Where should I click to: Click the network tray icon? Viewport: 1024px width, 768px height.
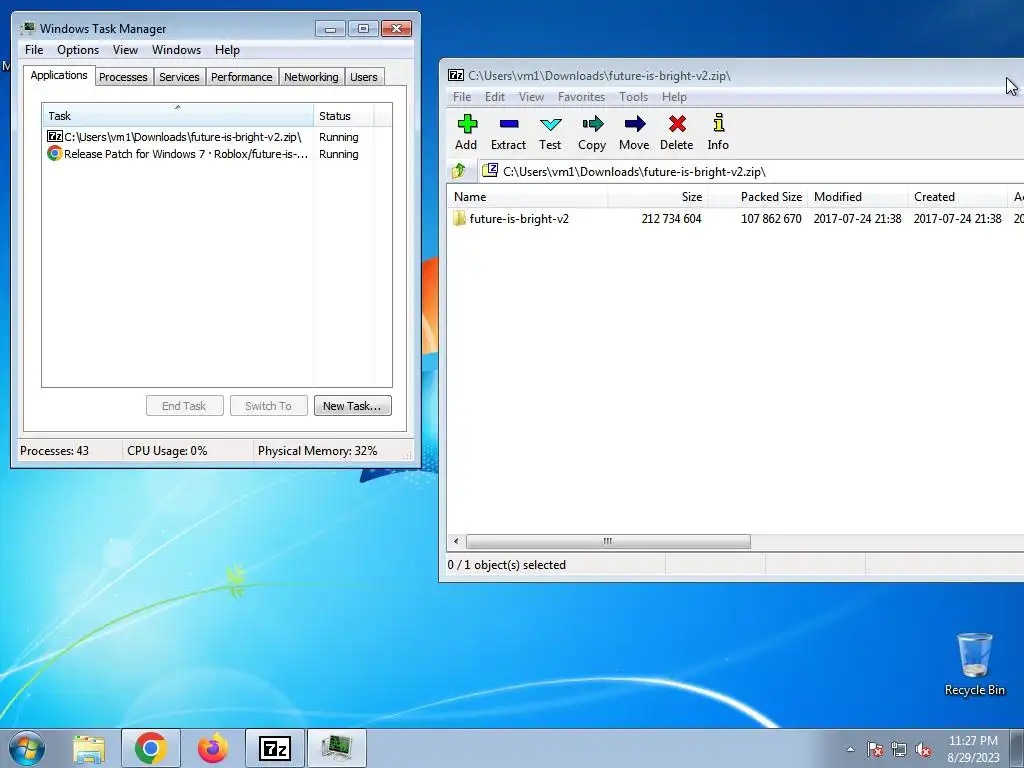pyautogui.click(x=899, y=749)
